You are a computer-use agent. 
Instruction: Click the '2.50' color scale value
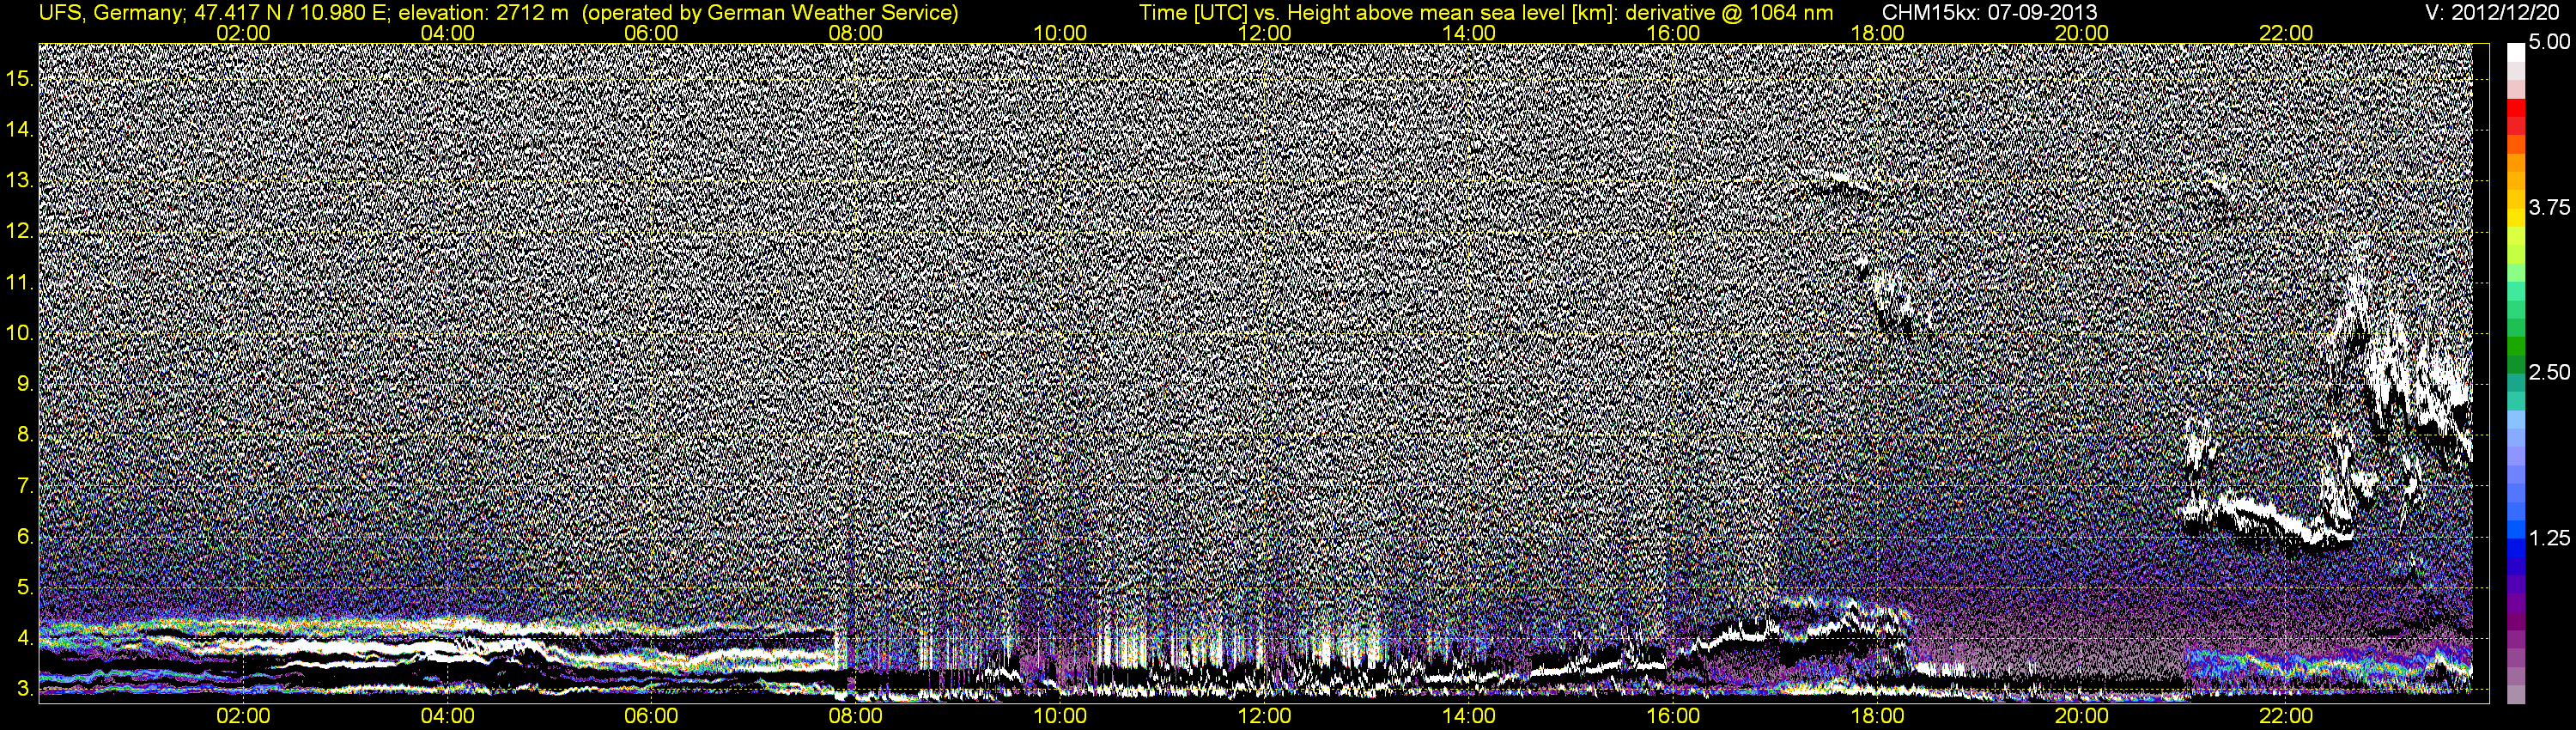(x=2549, y=372)
